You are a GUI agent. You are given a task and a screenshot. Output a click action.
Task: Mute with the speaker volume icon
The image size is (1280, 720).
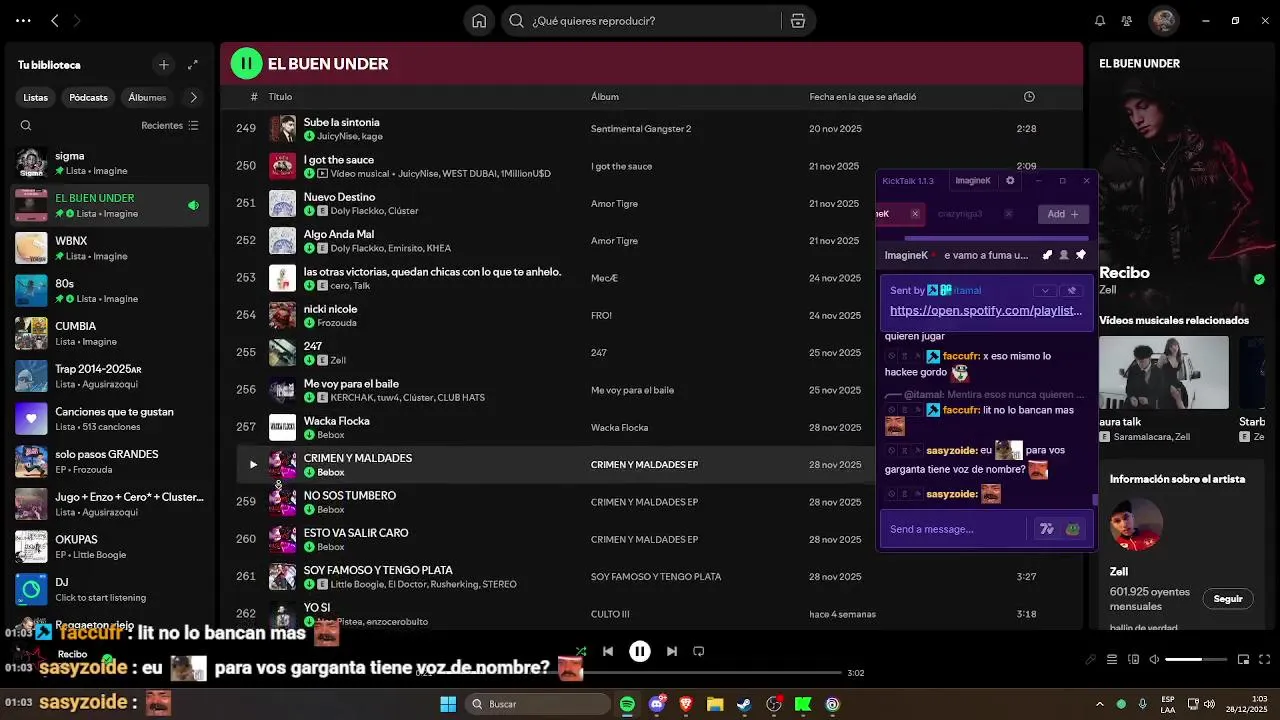click(x=1154, y=660)
